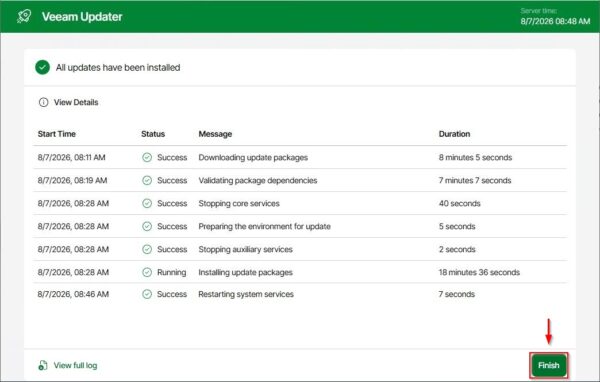Click the Veeam Updater rocket logo icon

click(x=24, y=16)
